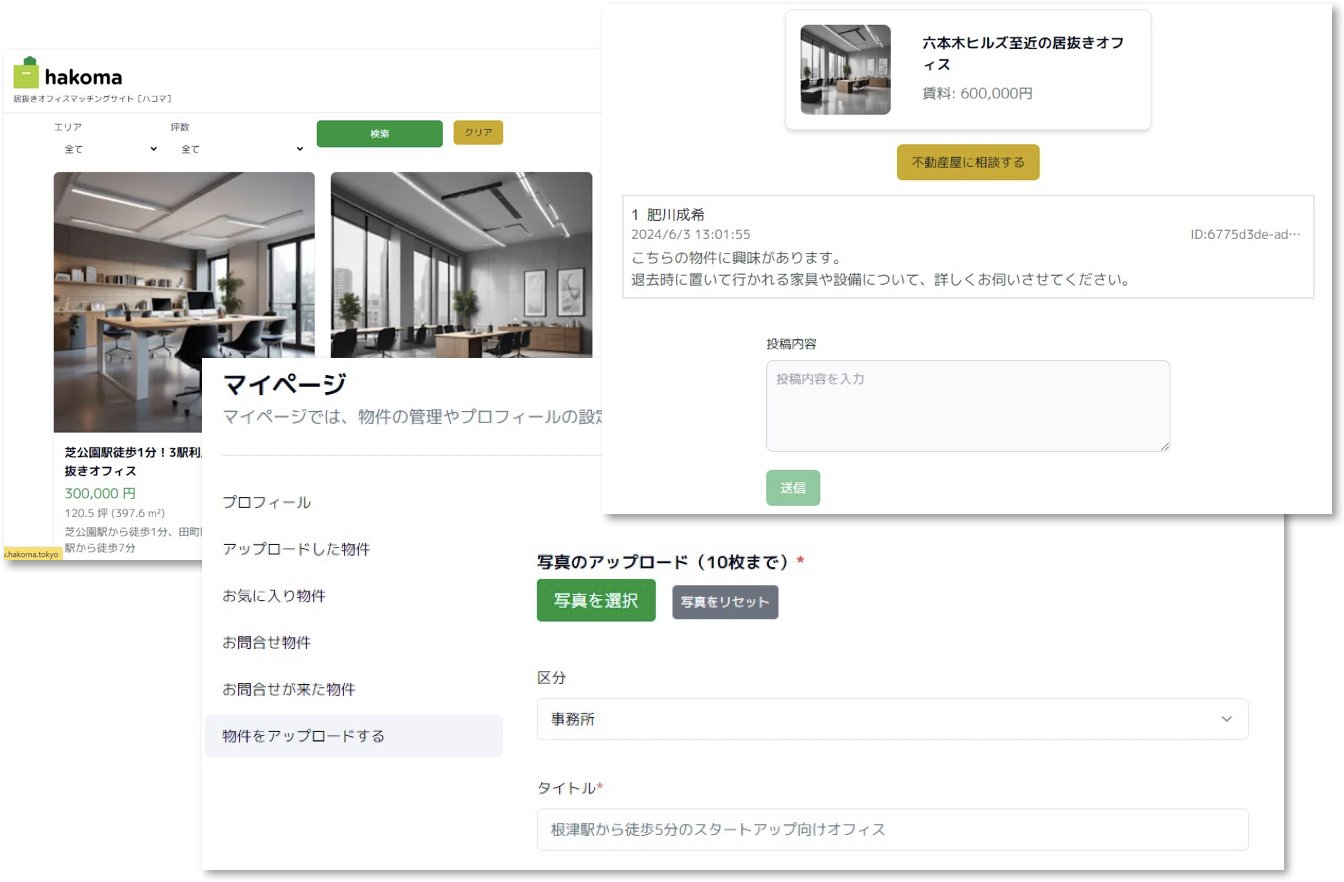Go to お気に入り物件 favorites page
Screen dimensions: 1344x882
[274, 595]
